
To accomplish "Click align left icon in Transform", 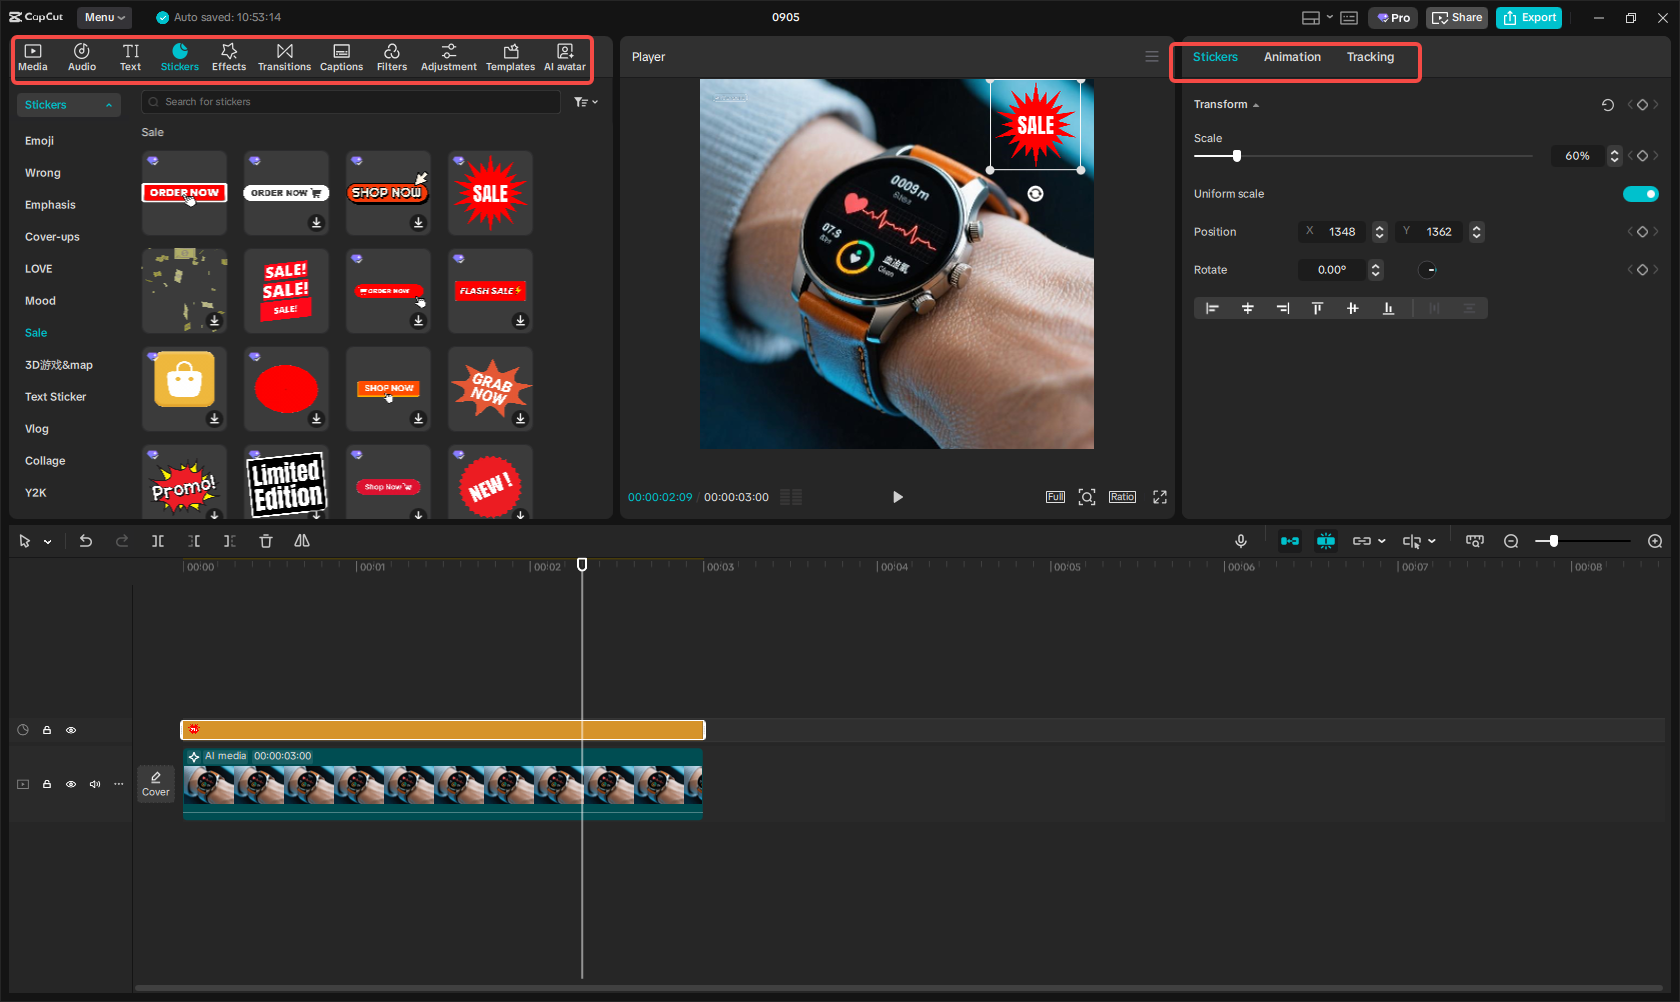I will coord(1212,308).
